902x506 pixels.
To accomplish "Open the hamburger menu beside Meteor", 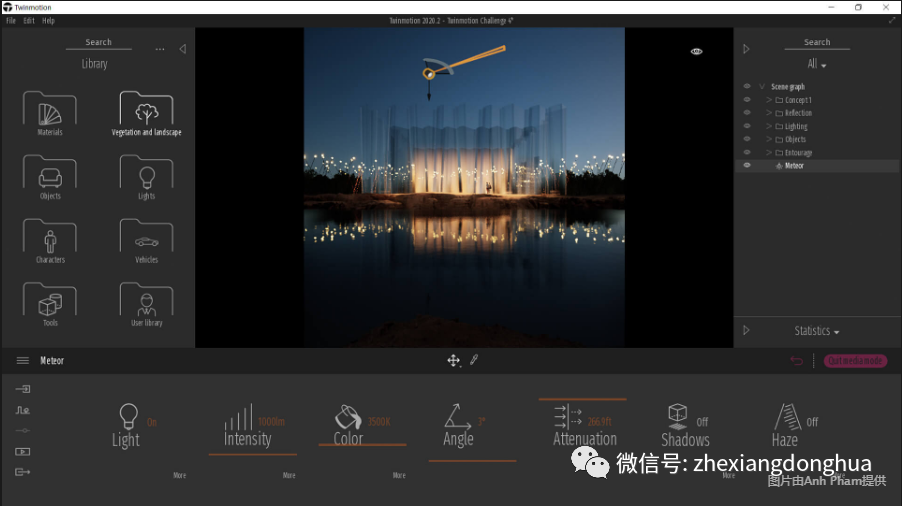I will click(x=22, y=361).
